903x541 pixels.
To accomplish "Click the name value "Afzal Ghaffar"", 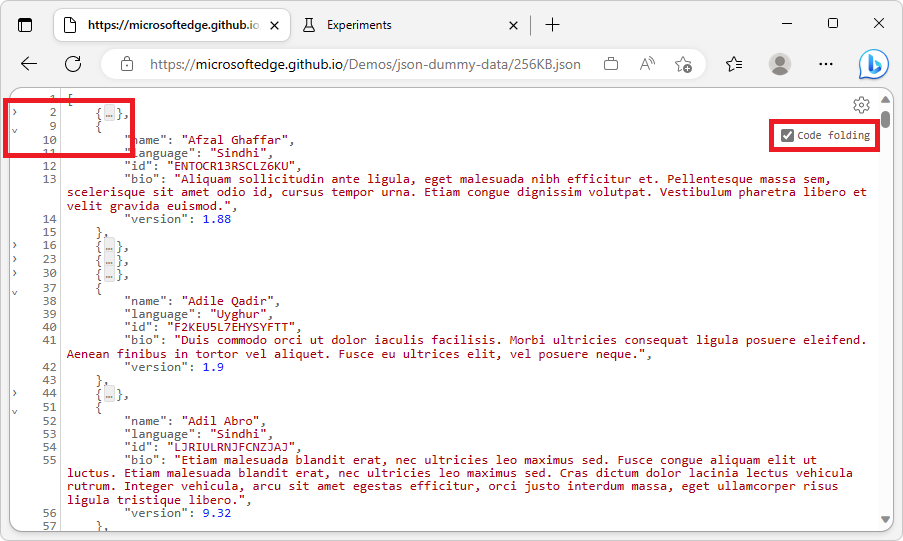I will [234, 140].
